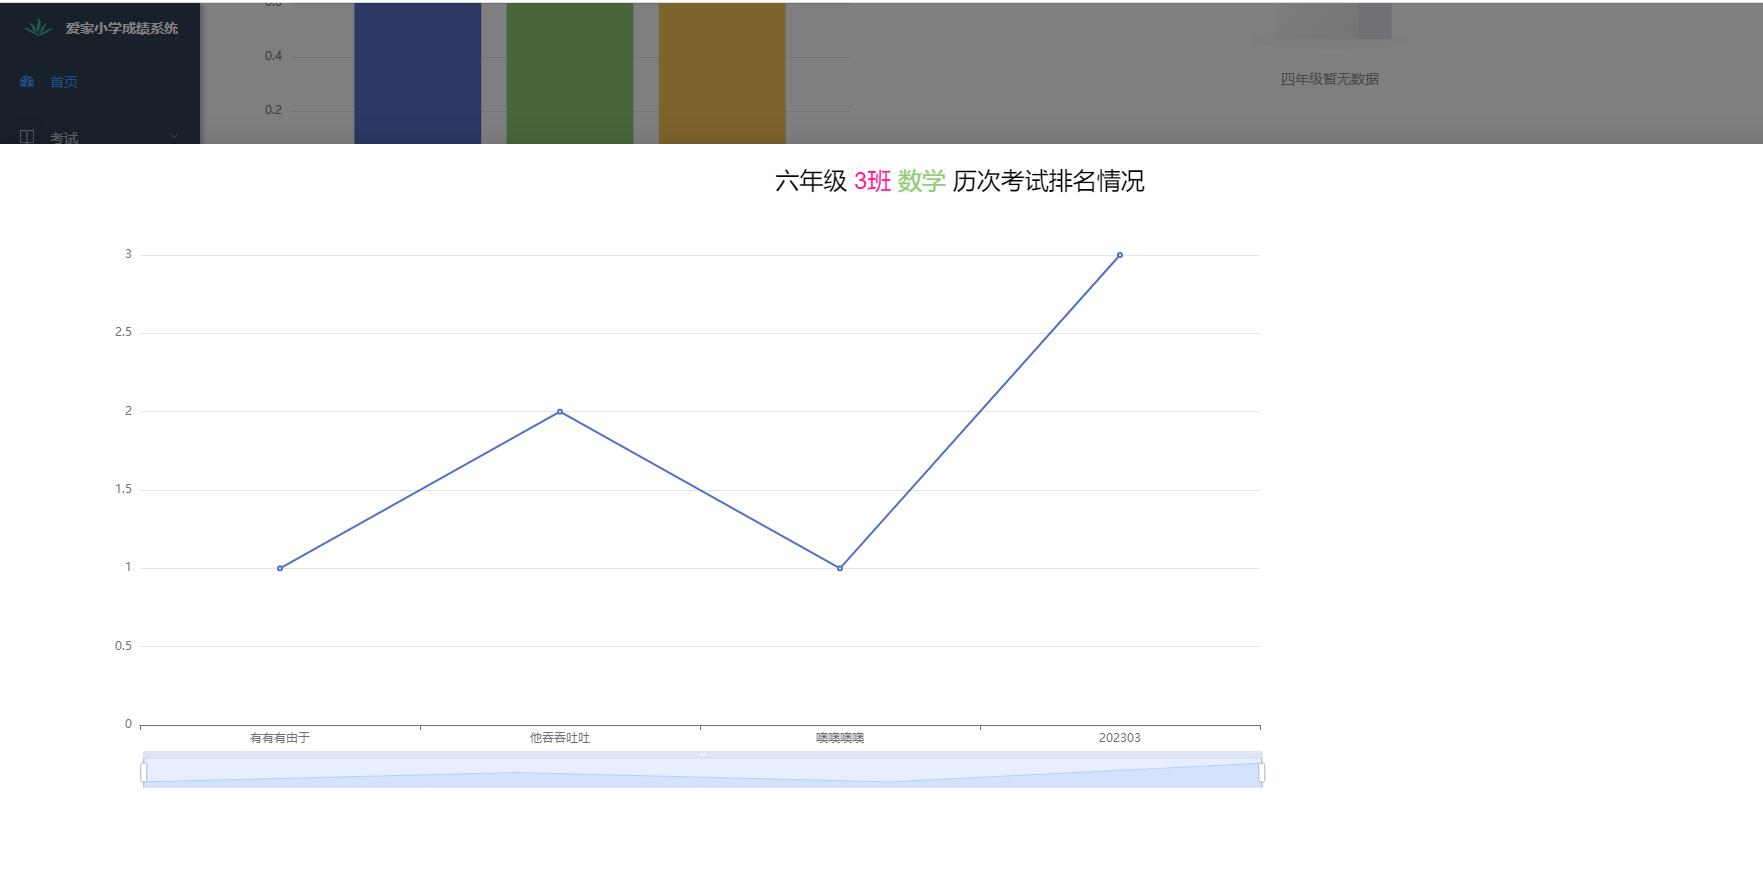This screenshot has height=882, width=1763.
Task: Click the x-axis label 有有有由于
Action: point(280,738)
